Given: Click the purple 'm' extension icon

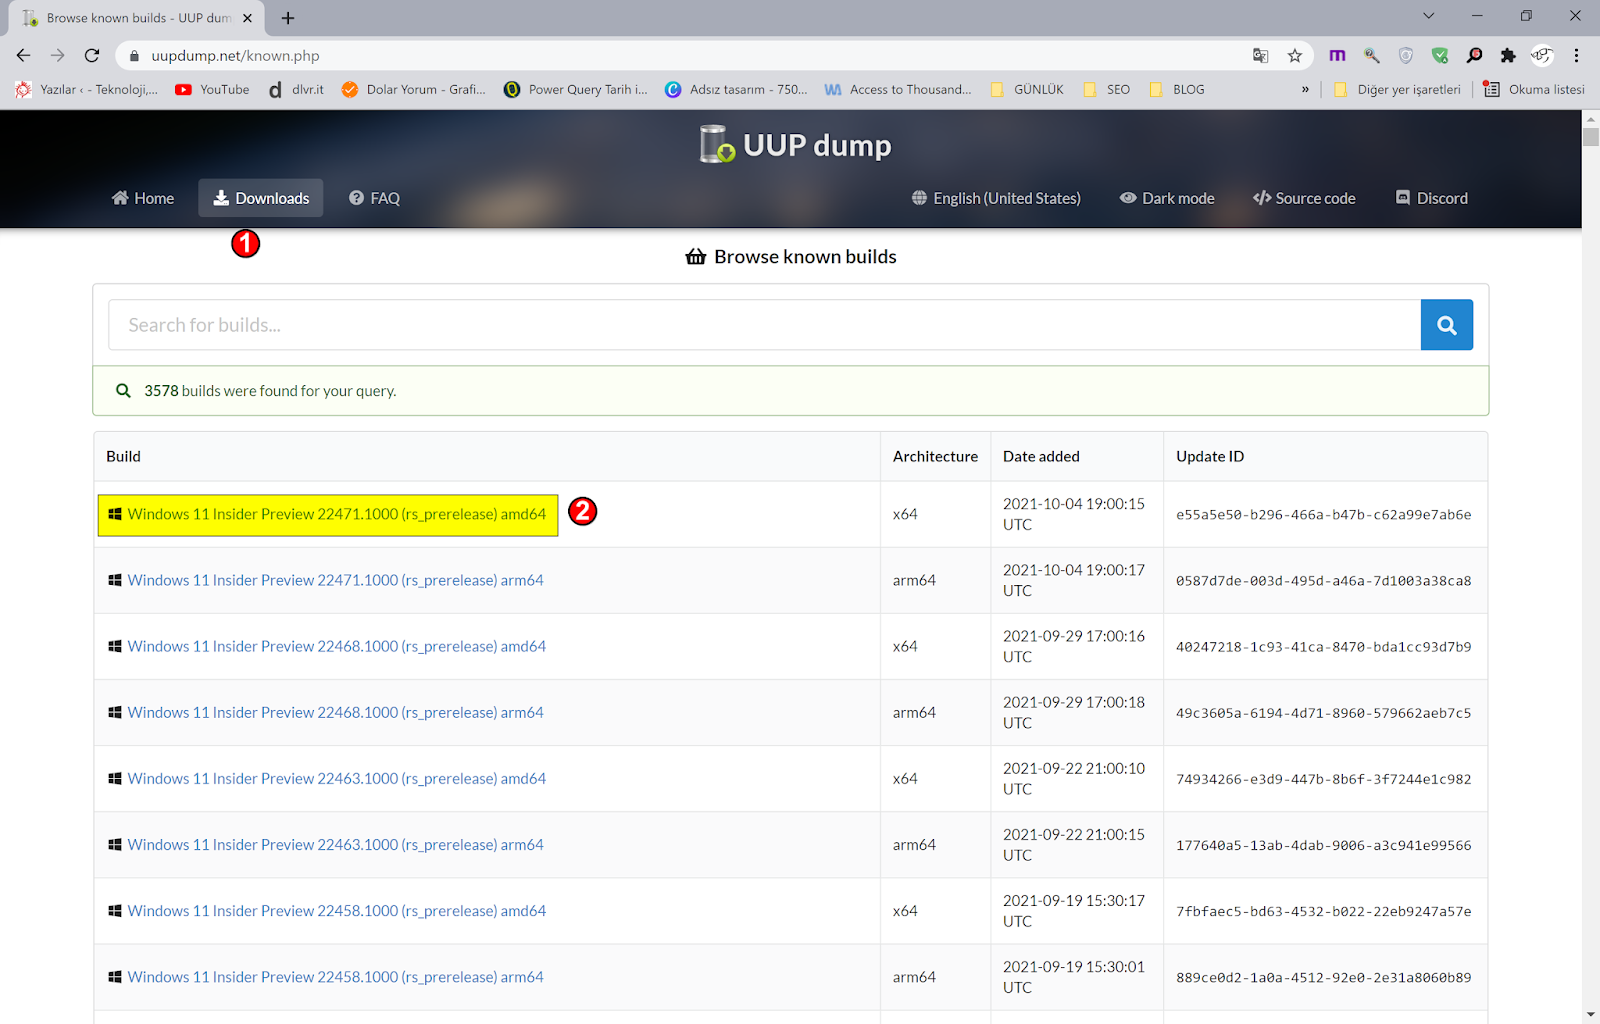Looking at the screenshot, I should (x=1337, y=56).
